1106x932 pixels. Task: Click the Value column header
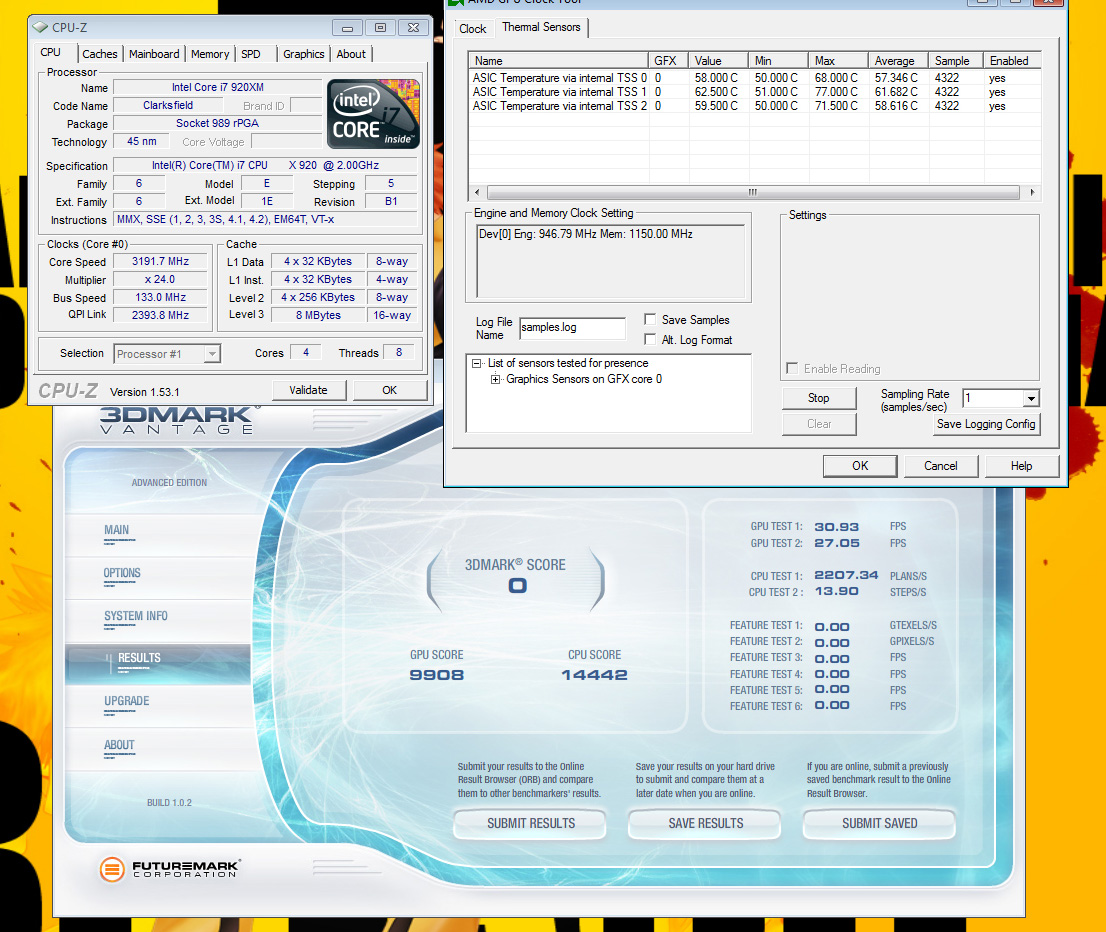[718, 61]
